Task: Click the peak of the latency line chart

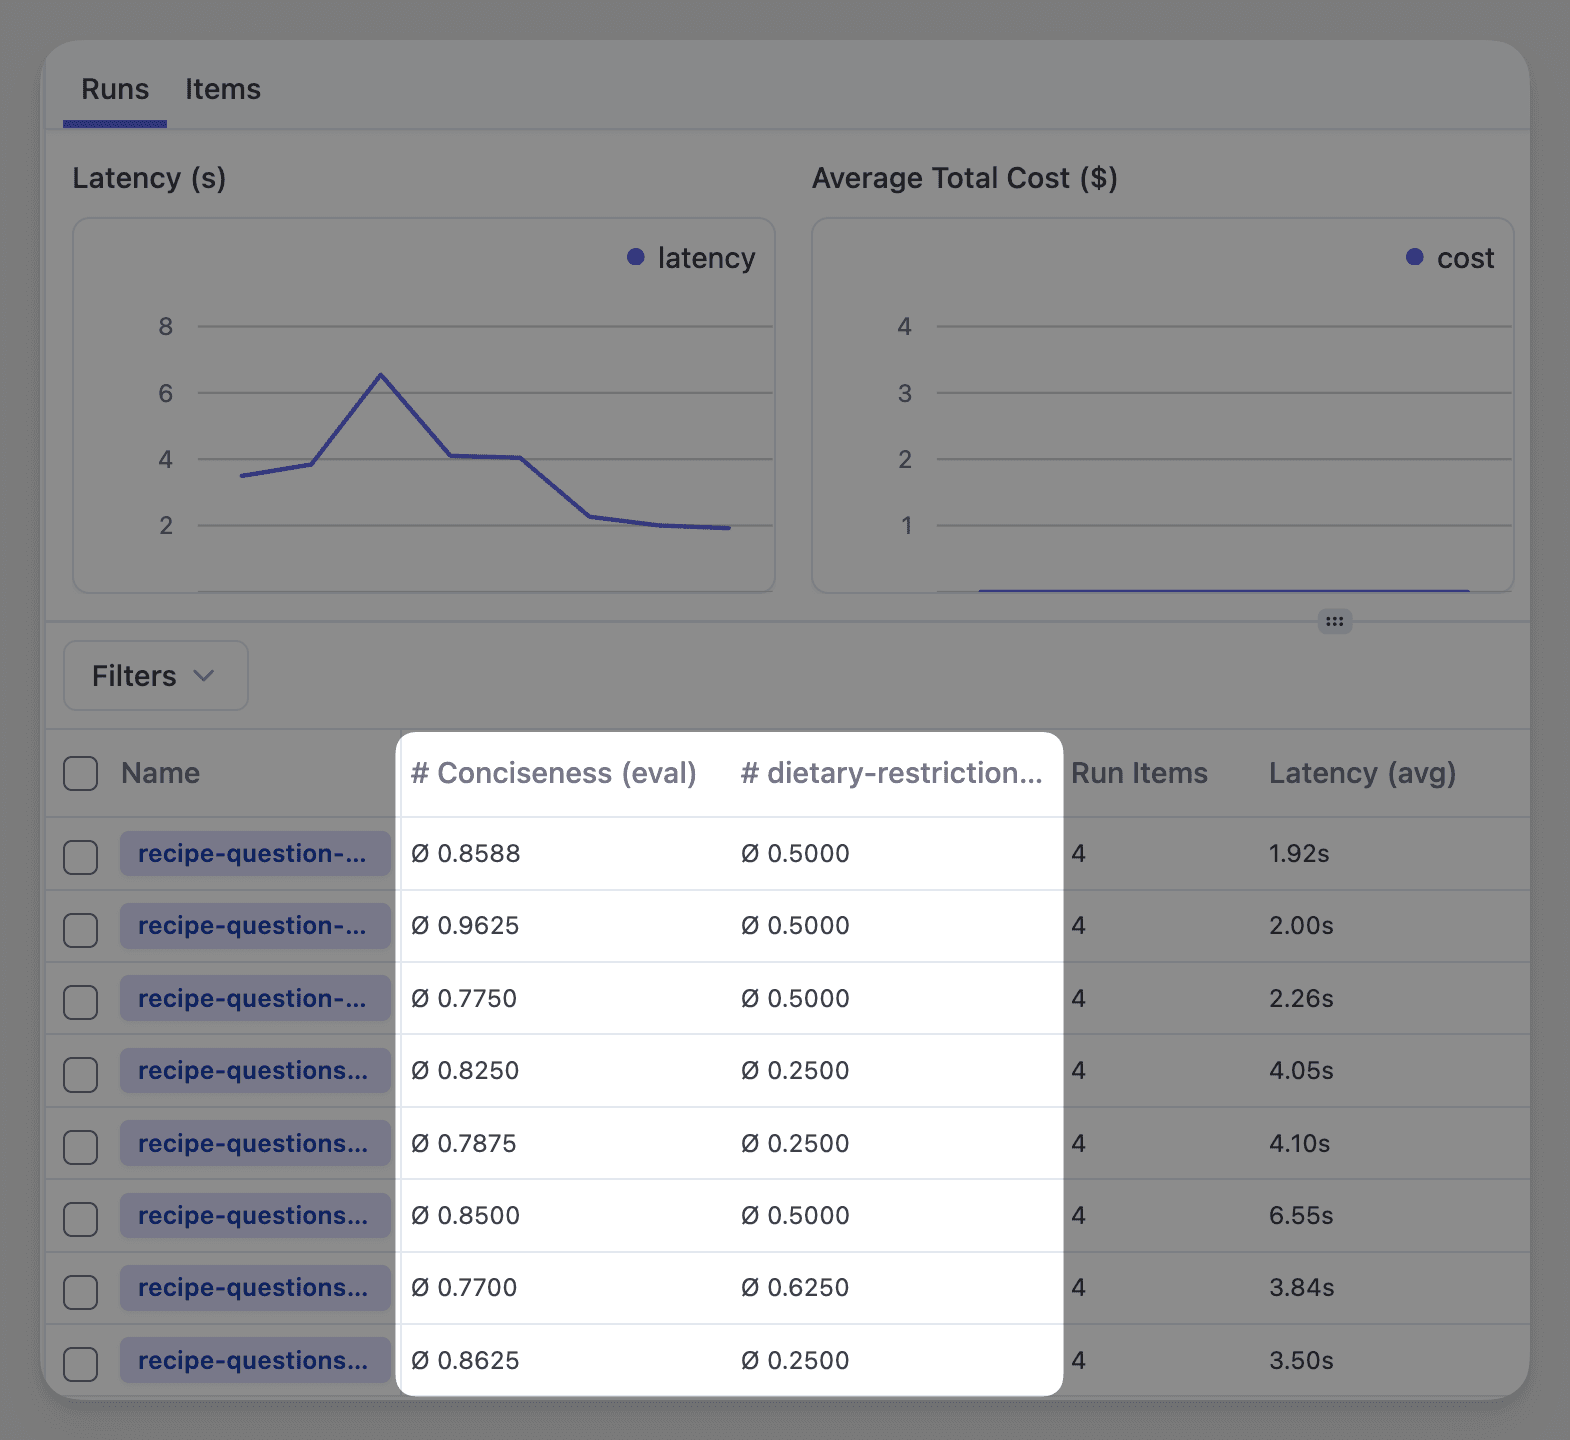Action: pyautogui.click(x=381, y=375)
